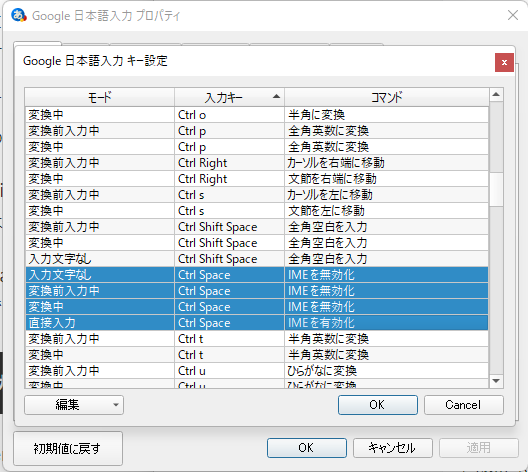Select the highlighted 入力文字なし Ctrl Space row
The width and height of the screenshot is (528, 472).
click(x=257, y=275)
